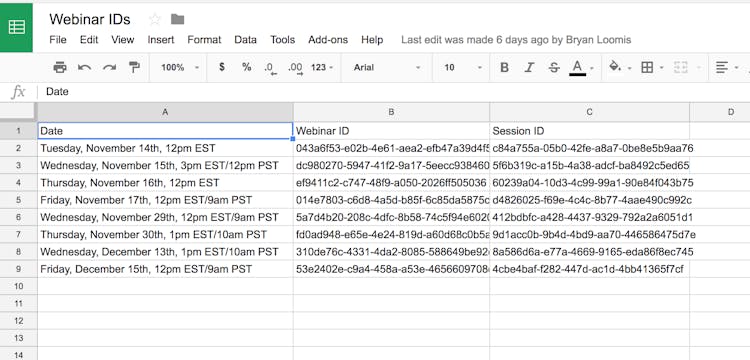
Task: Undo the last action
Action: (x=85, y=67)
